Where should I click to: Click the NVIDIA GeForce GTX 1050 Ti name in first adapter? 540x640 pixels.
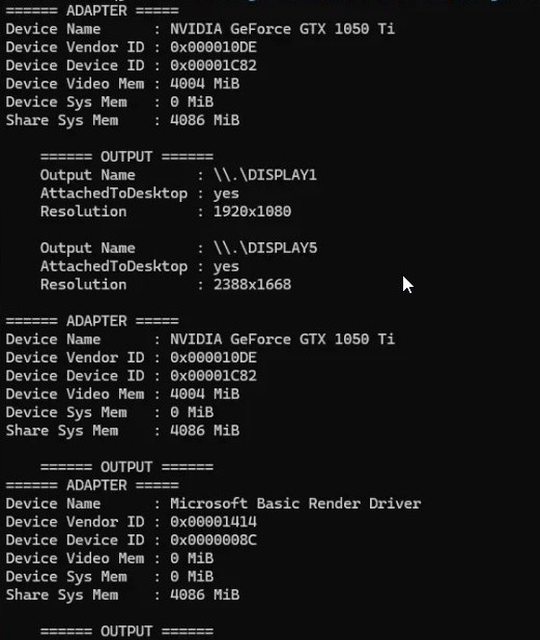[x=282, y=29]
